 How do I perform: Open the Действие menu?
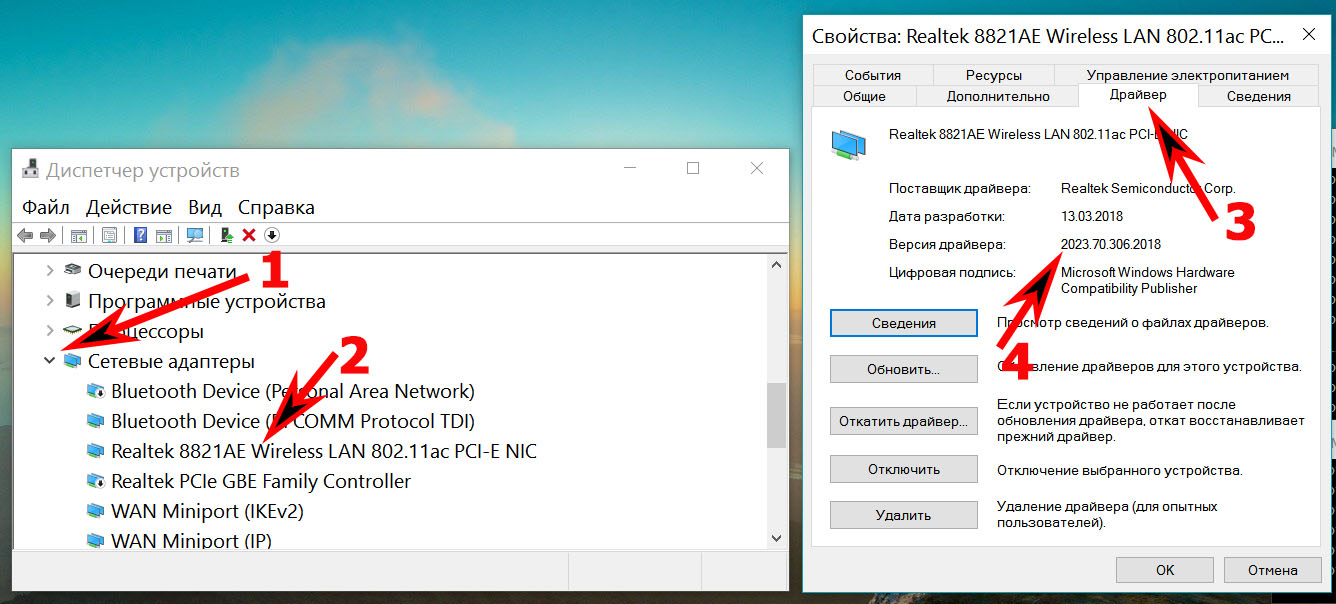click(129, 207)
